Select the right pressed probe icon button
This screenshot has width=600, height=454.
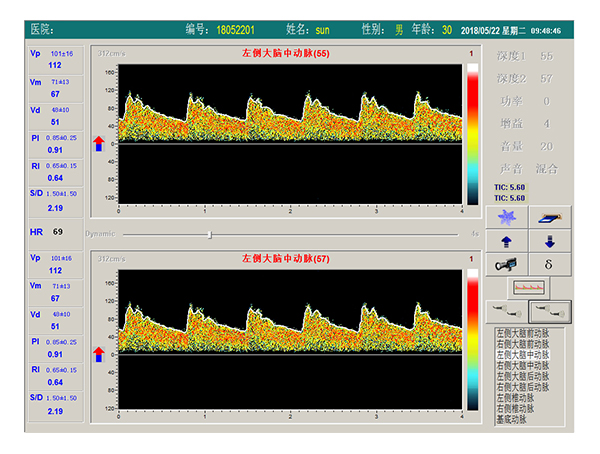coord(548,310)
